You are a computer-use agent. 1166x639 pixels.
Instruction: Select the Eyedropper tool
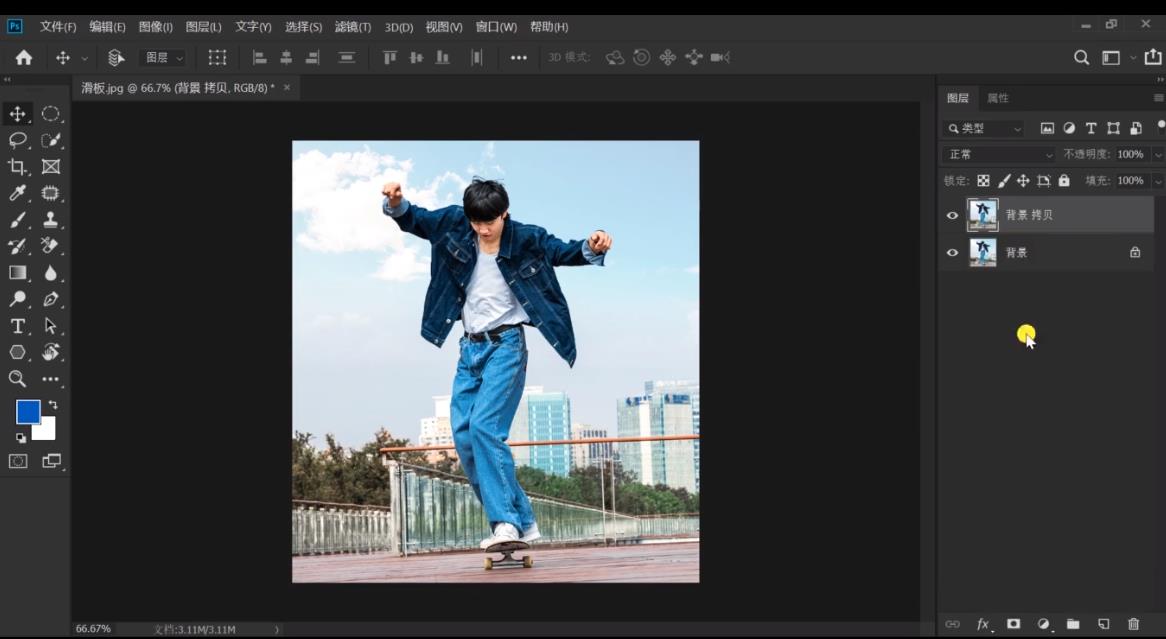[18, 193]
